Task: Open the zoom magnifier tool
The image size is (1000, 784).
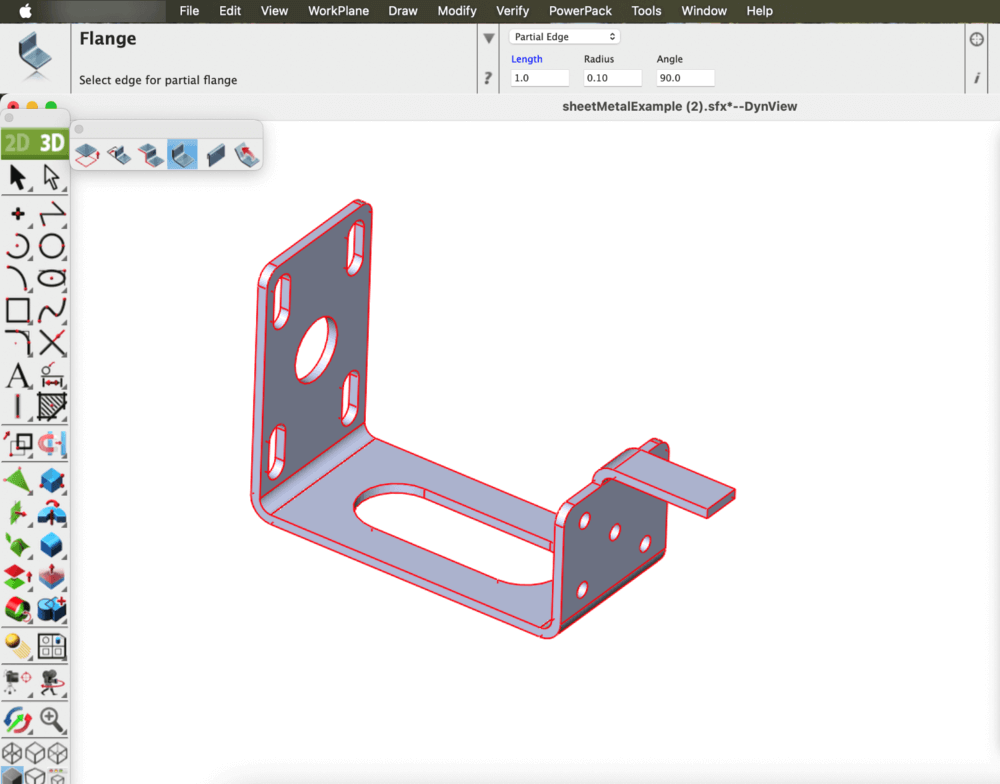Action: click(52, 719)
